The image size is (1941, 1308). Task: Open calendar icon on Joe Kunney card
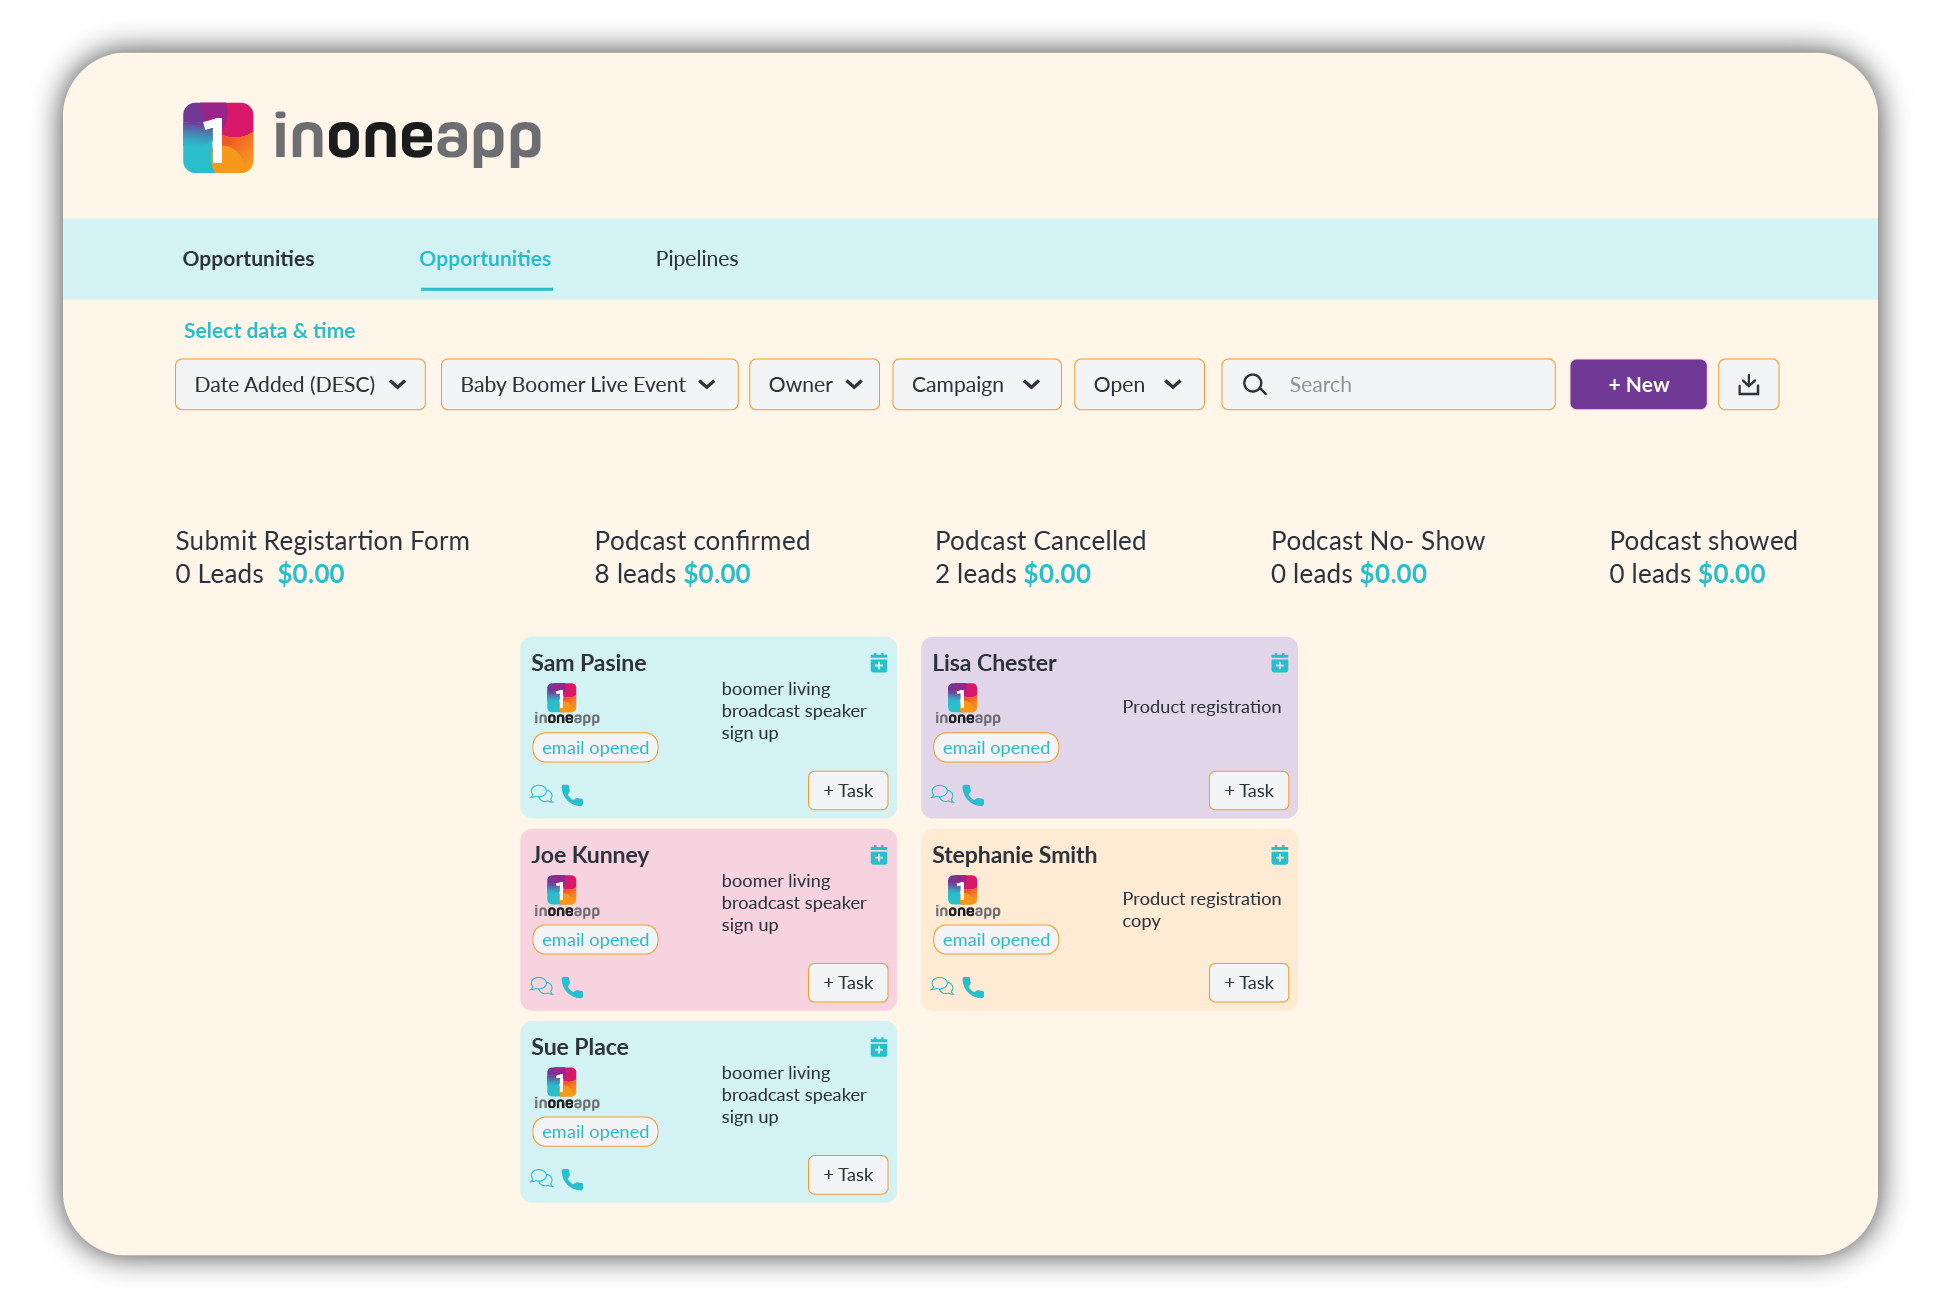[x=878, y=855]
